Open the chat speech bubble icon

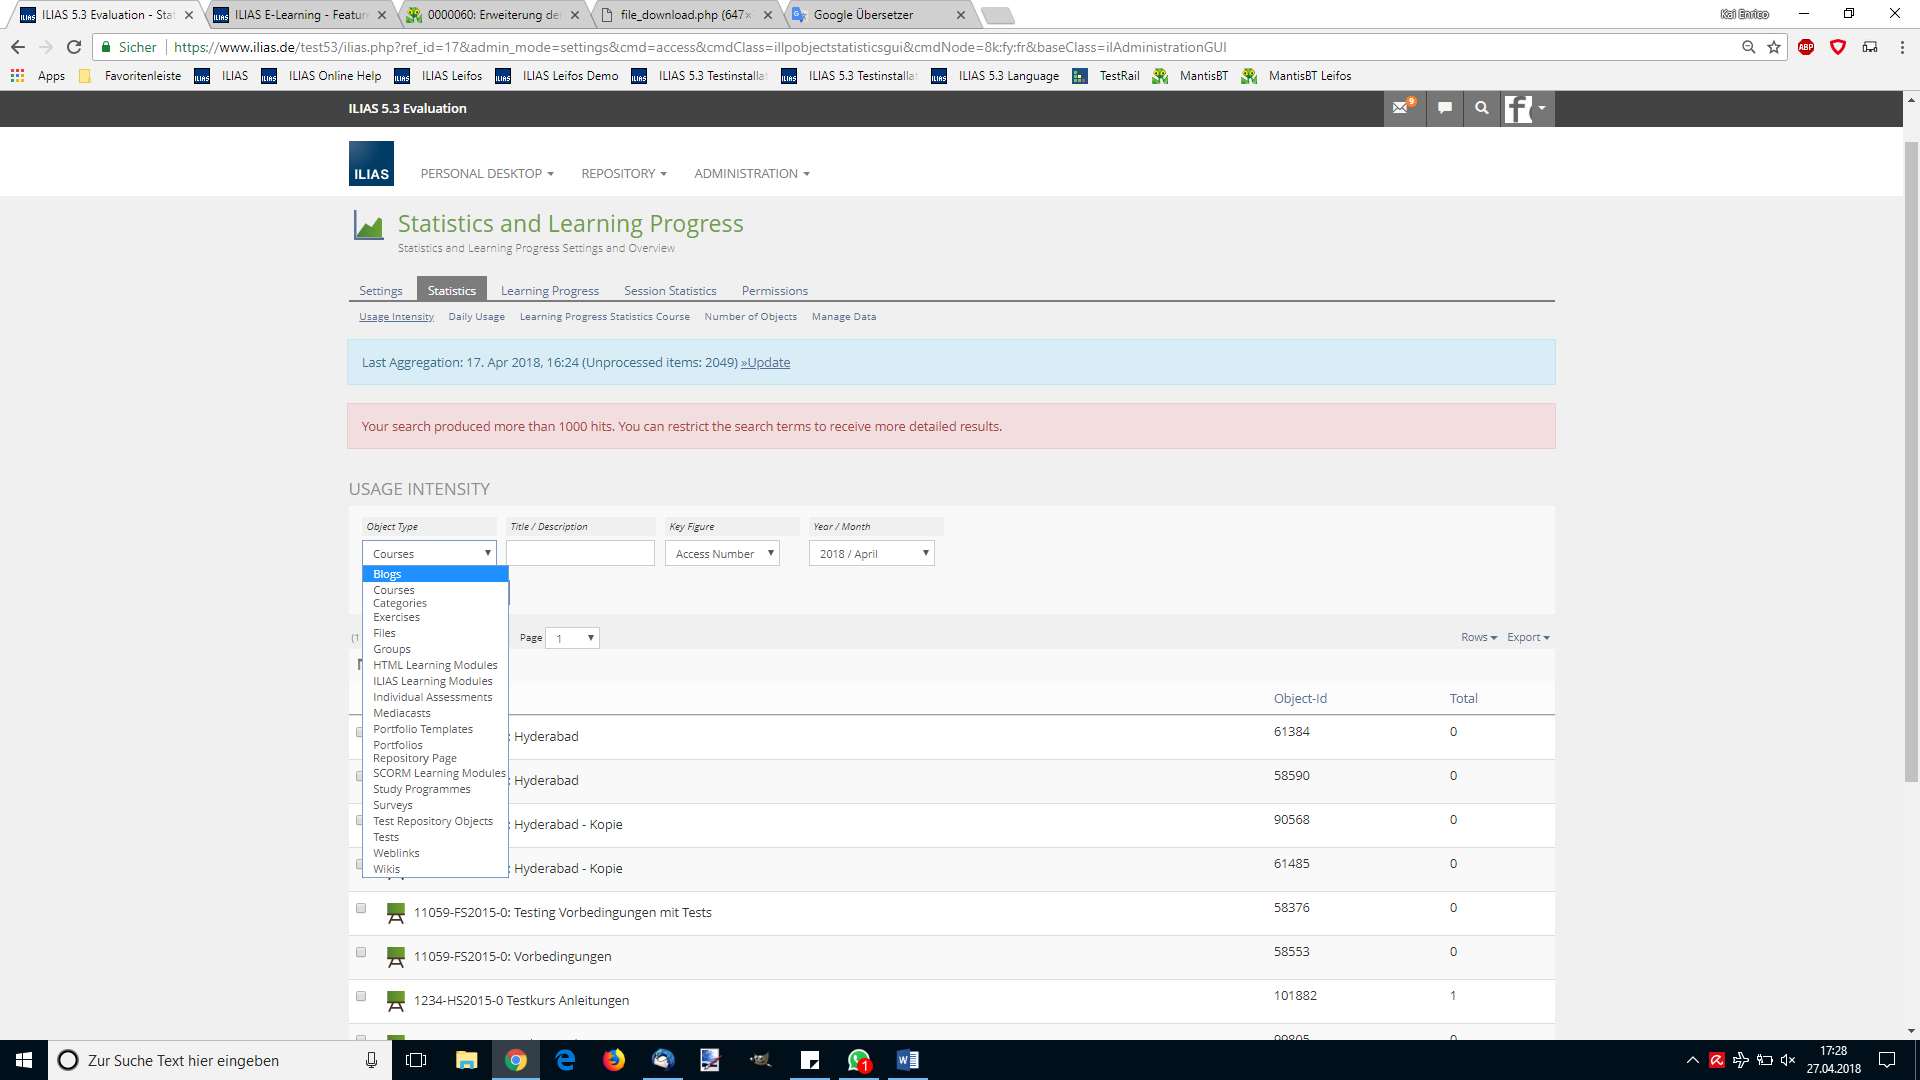[x=1444, y=108]
